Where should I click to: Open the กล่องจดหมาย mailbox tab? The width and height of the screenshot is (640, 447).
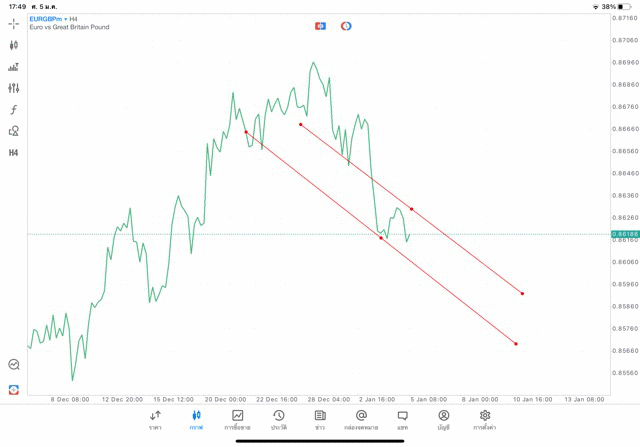[361, 420]
